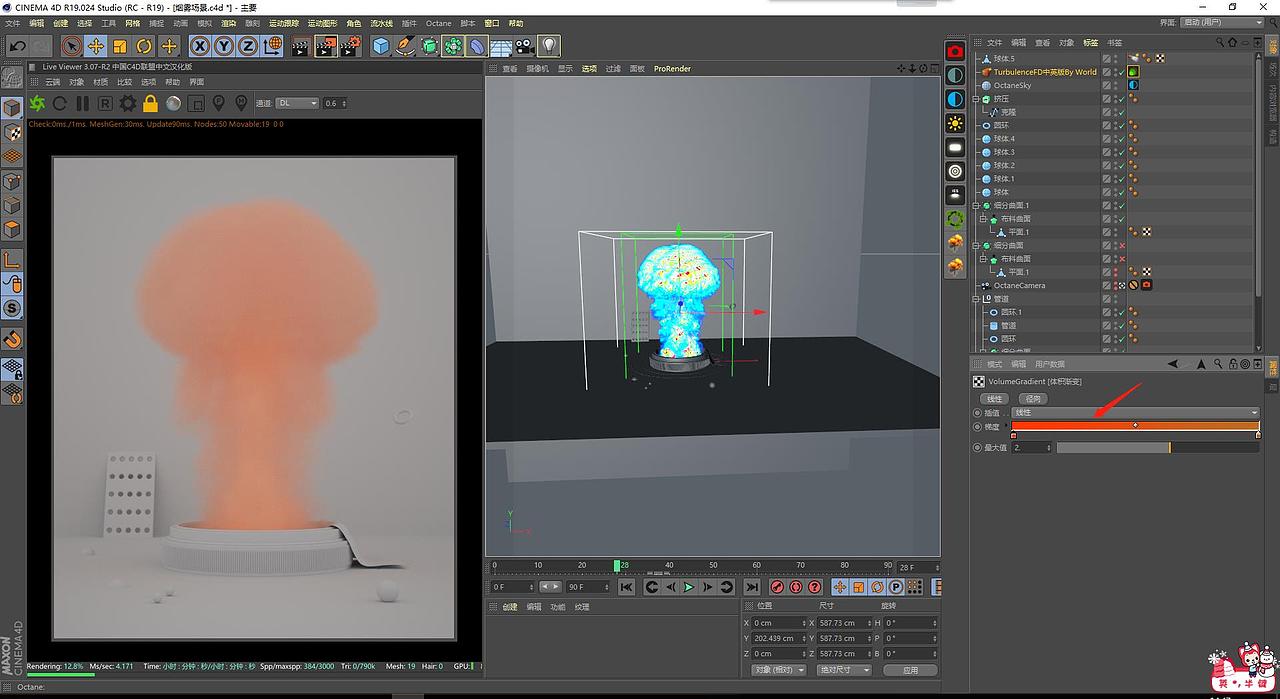Viewport: 1280px width, 699px height.
Task: Adjust the 最大值 slider bar
Action: coord(1157,447)
